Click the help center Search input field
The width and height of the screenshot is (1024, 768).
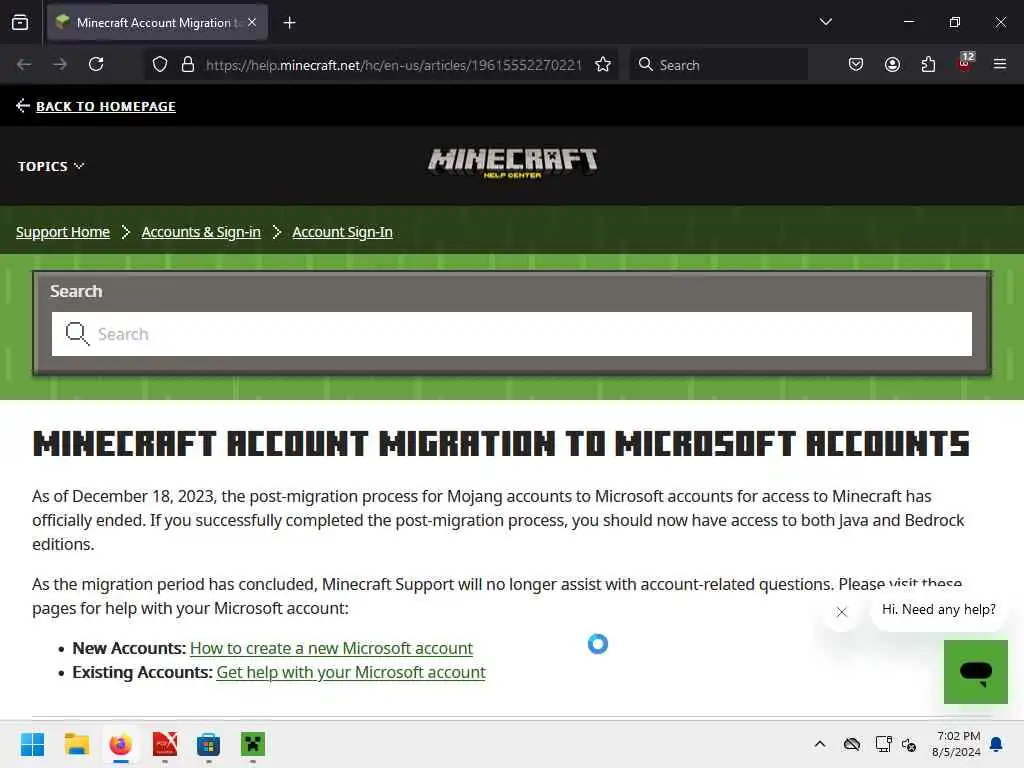click(512, 334)
